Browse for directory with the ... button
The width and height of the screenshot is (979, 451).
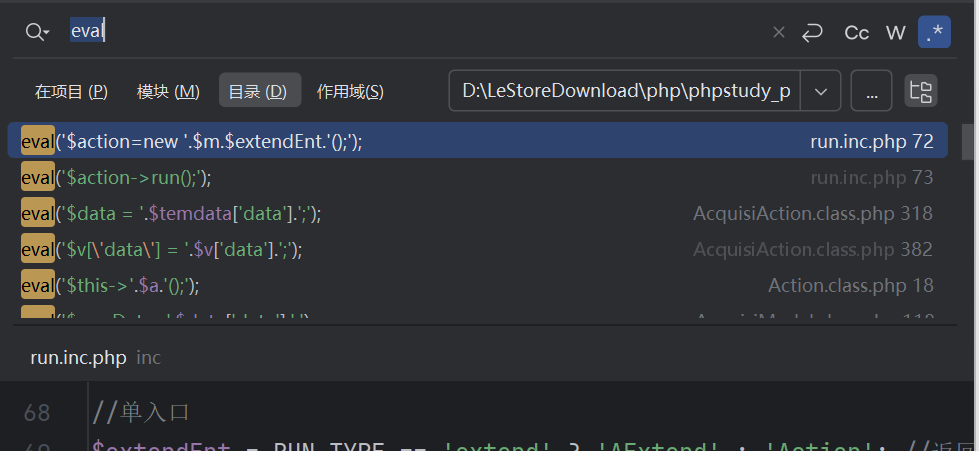coord(871,91)
